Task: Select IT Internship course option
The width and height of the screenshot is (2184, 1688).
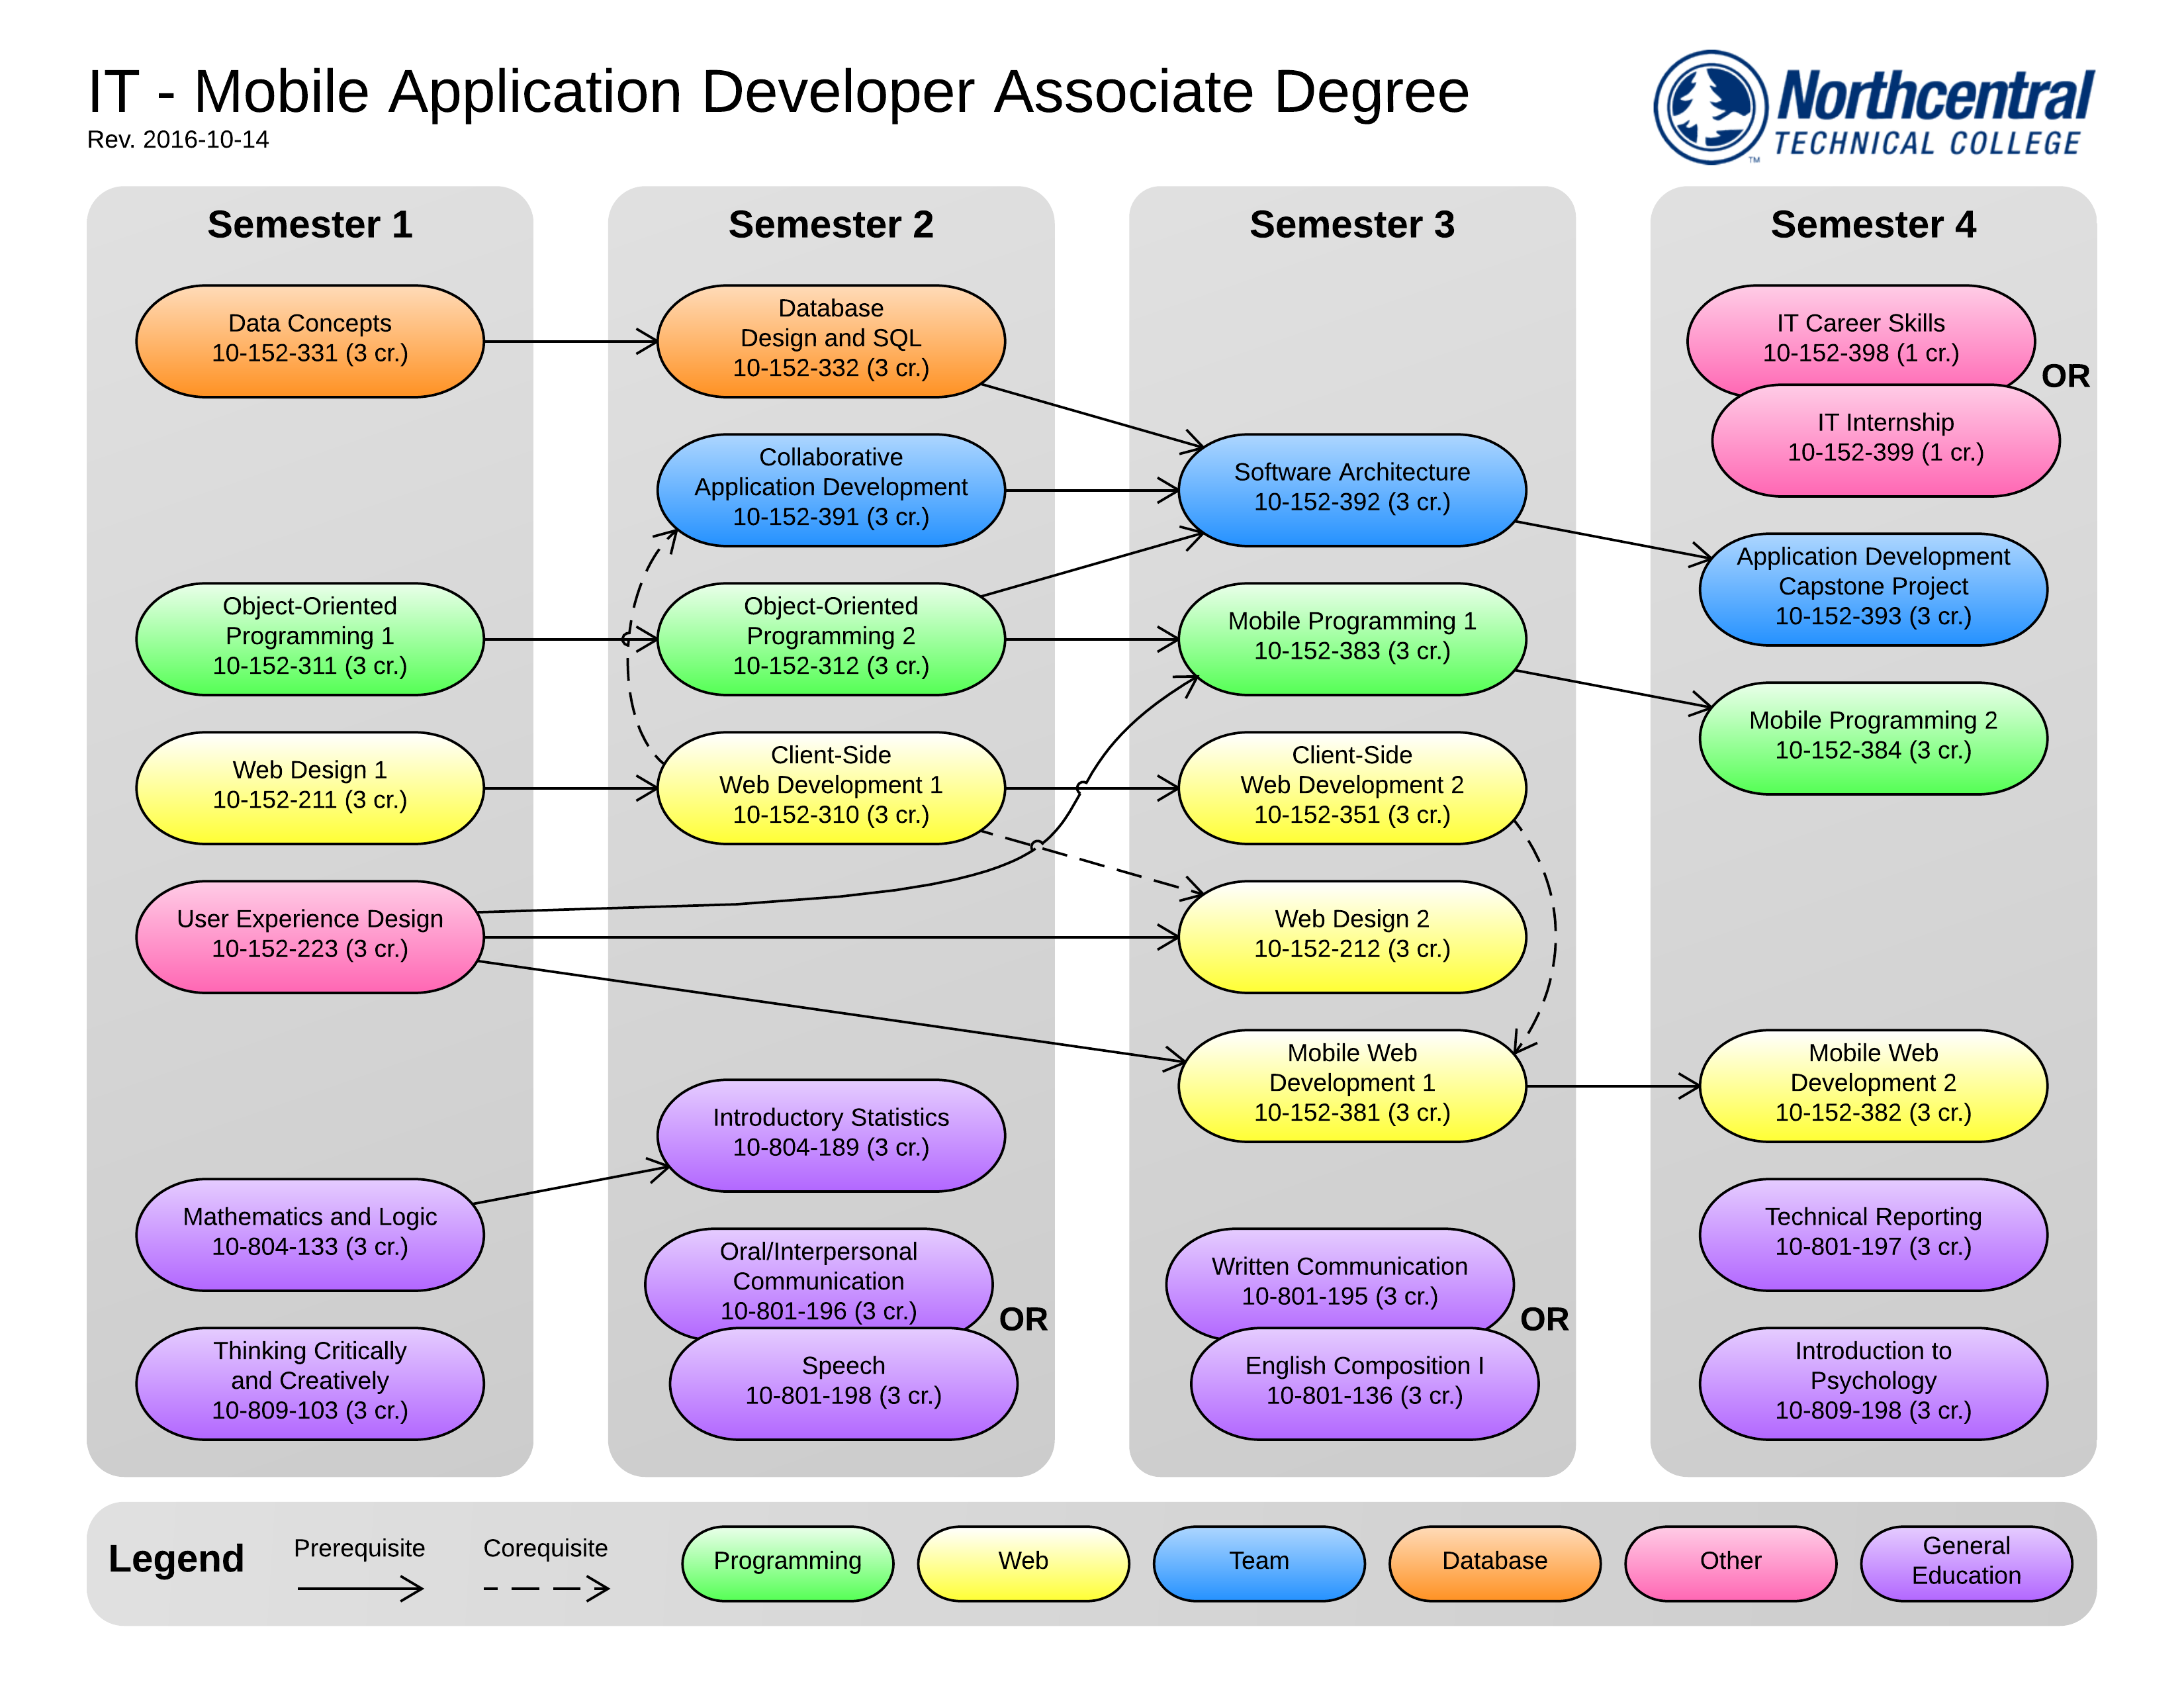Action: tap(1885, 445)
